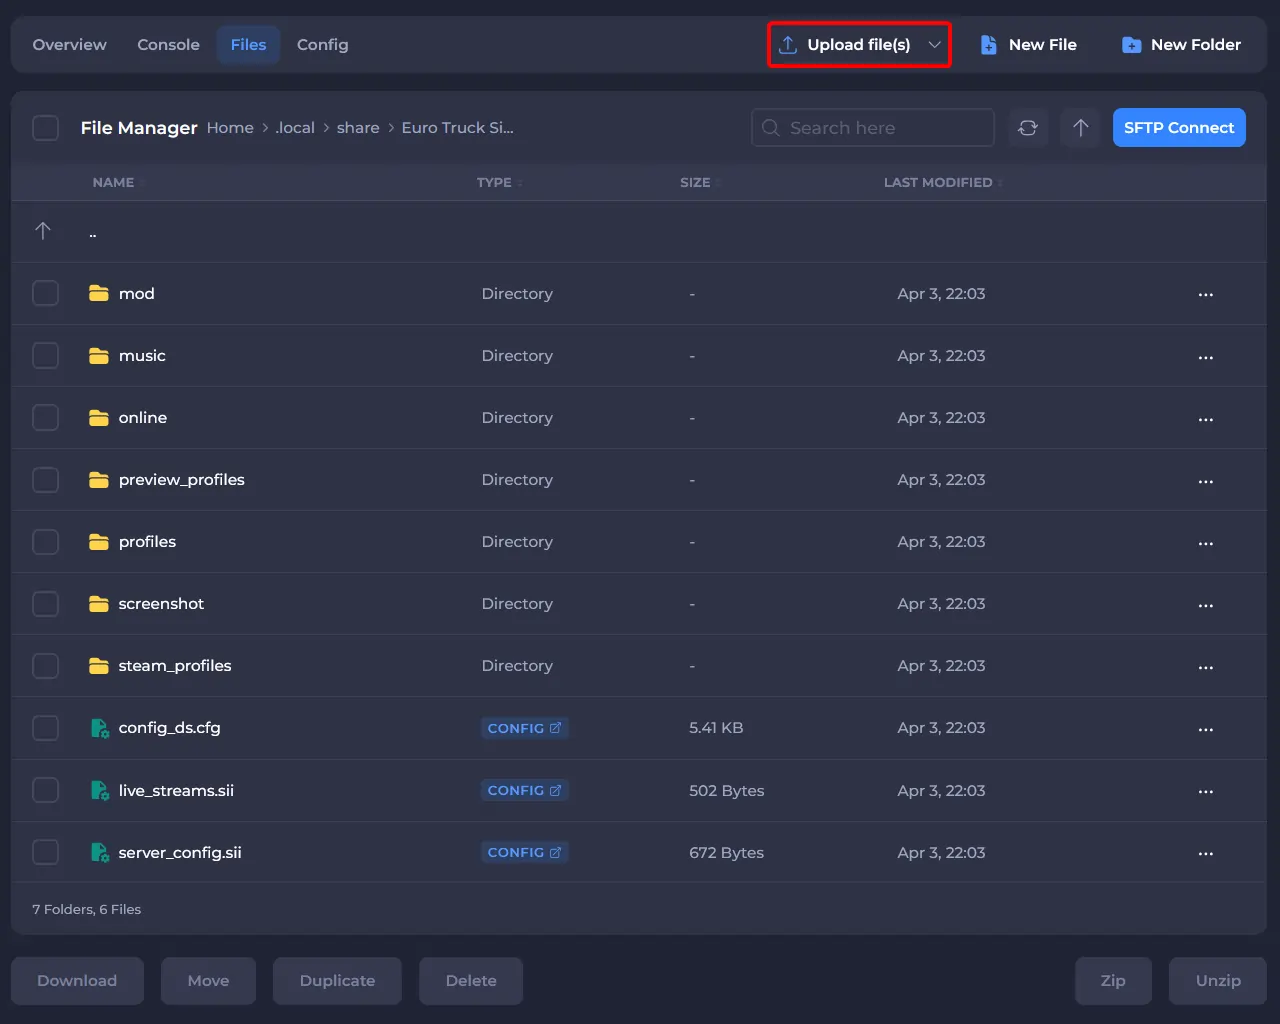The width and height of the screenshot is (1280, 1024).
Task: Open the three-dot menu for config_ds.cfg
Action: click(x=1206, y=729)
